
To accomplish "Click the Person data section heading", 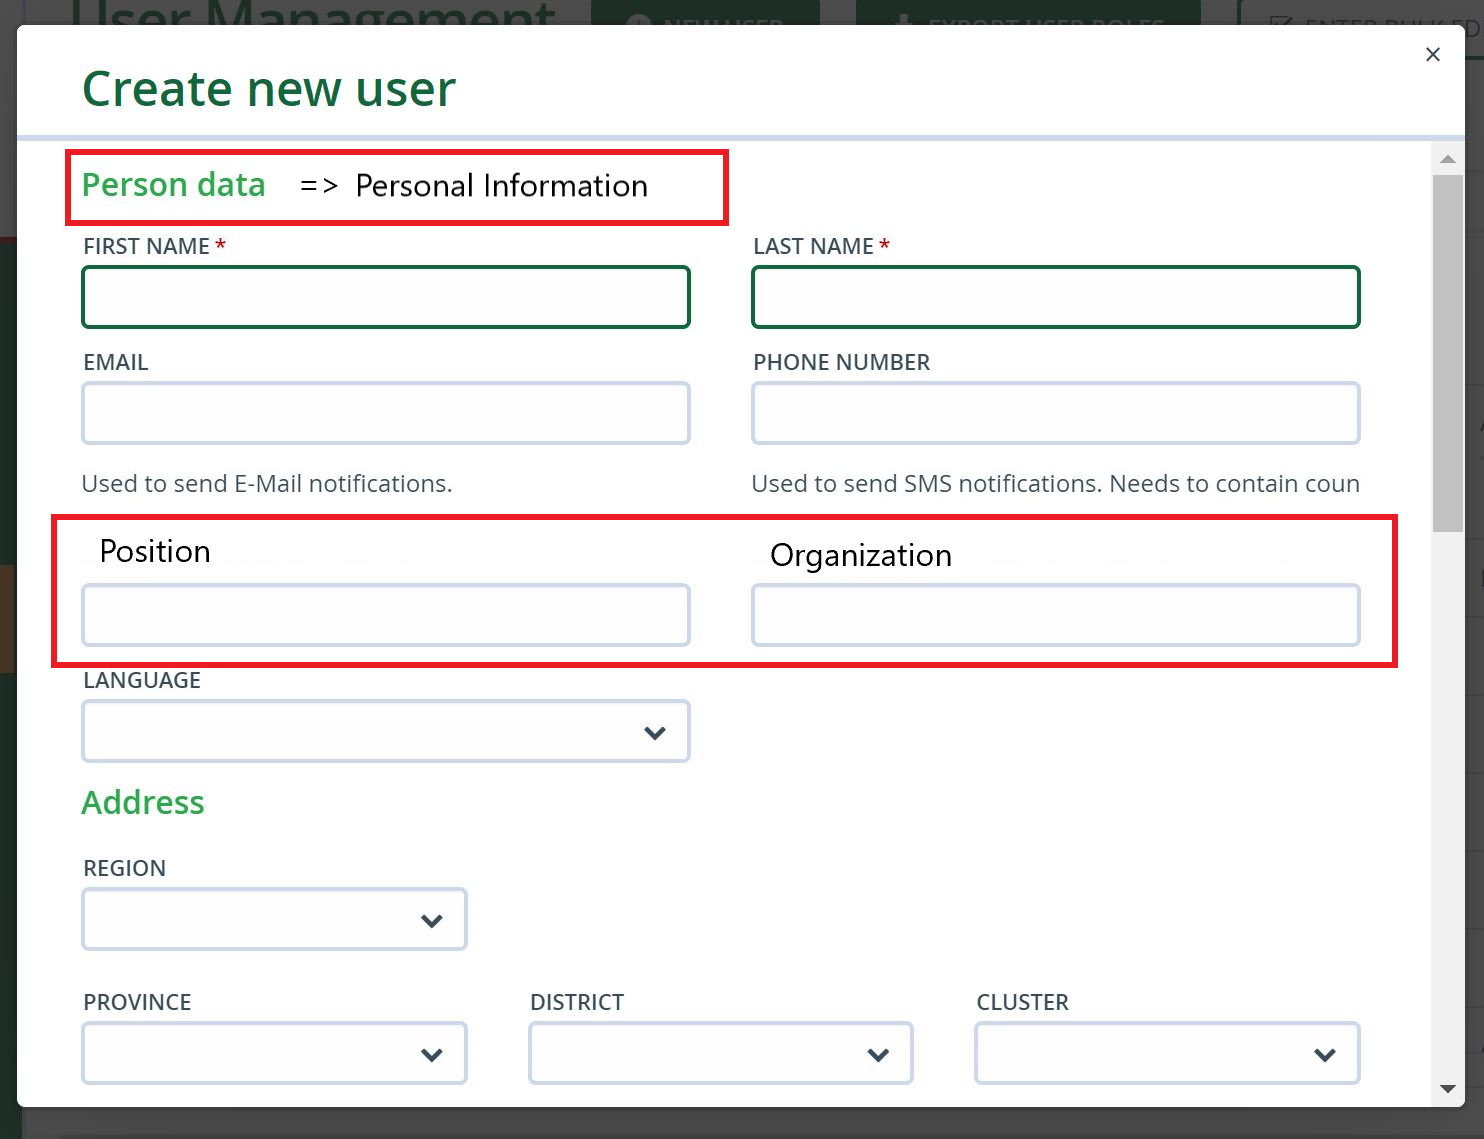I will (x=174, y=184).
